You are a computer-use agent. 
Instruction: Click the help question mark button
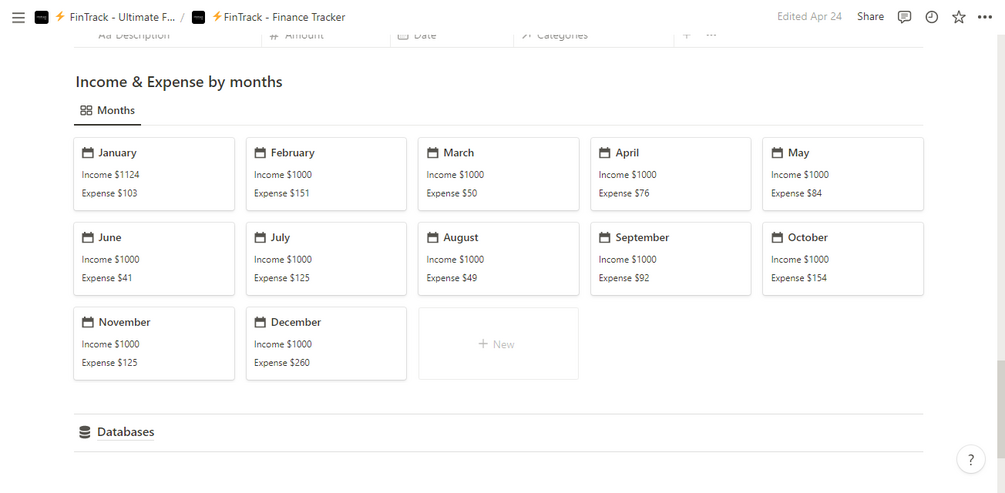[x=970, y=459]
